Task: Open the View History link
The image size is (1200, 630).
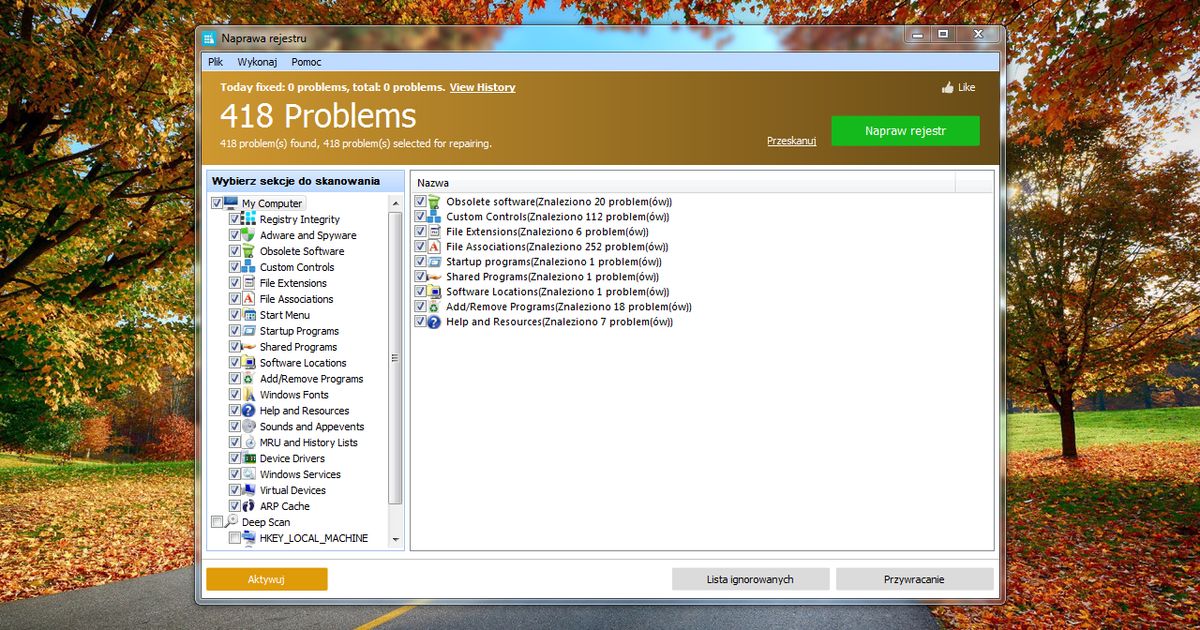Action: click(482, 88)
